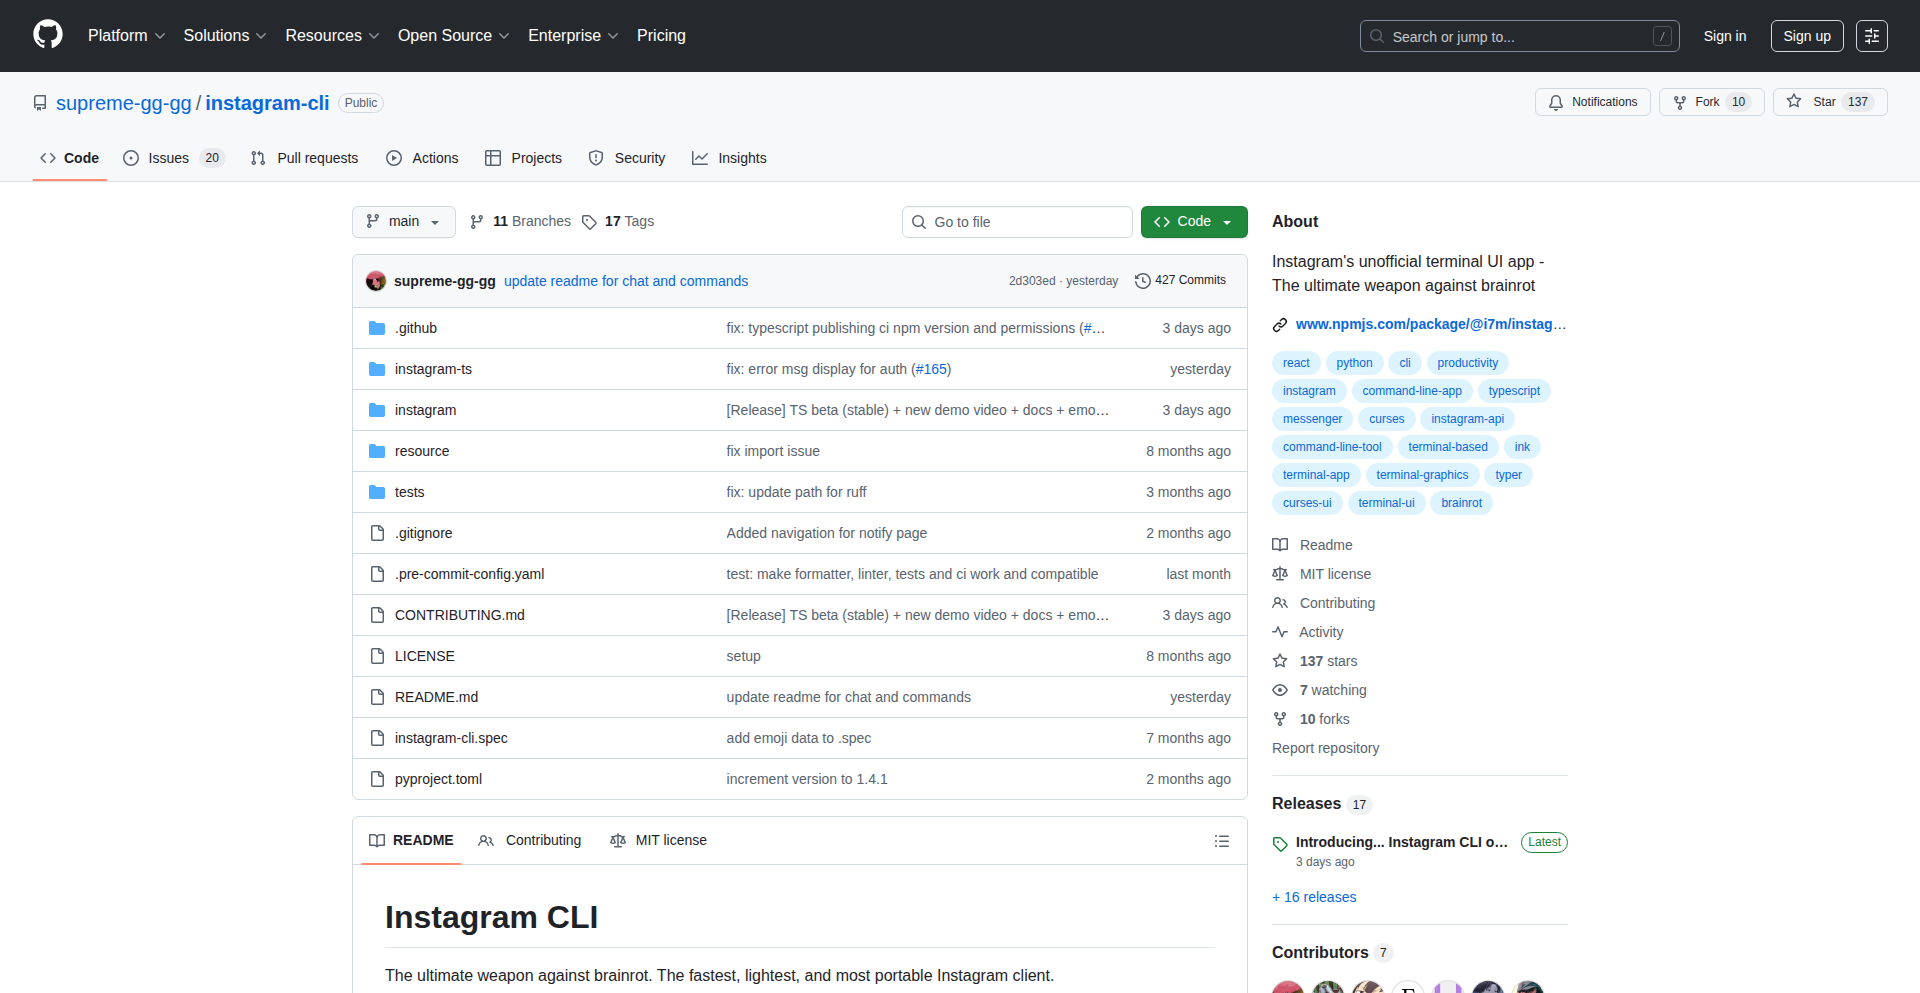Star the repository with the Star button
Viewport: 1920px width, 993px height.
(1830, 102)
